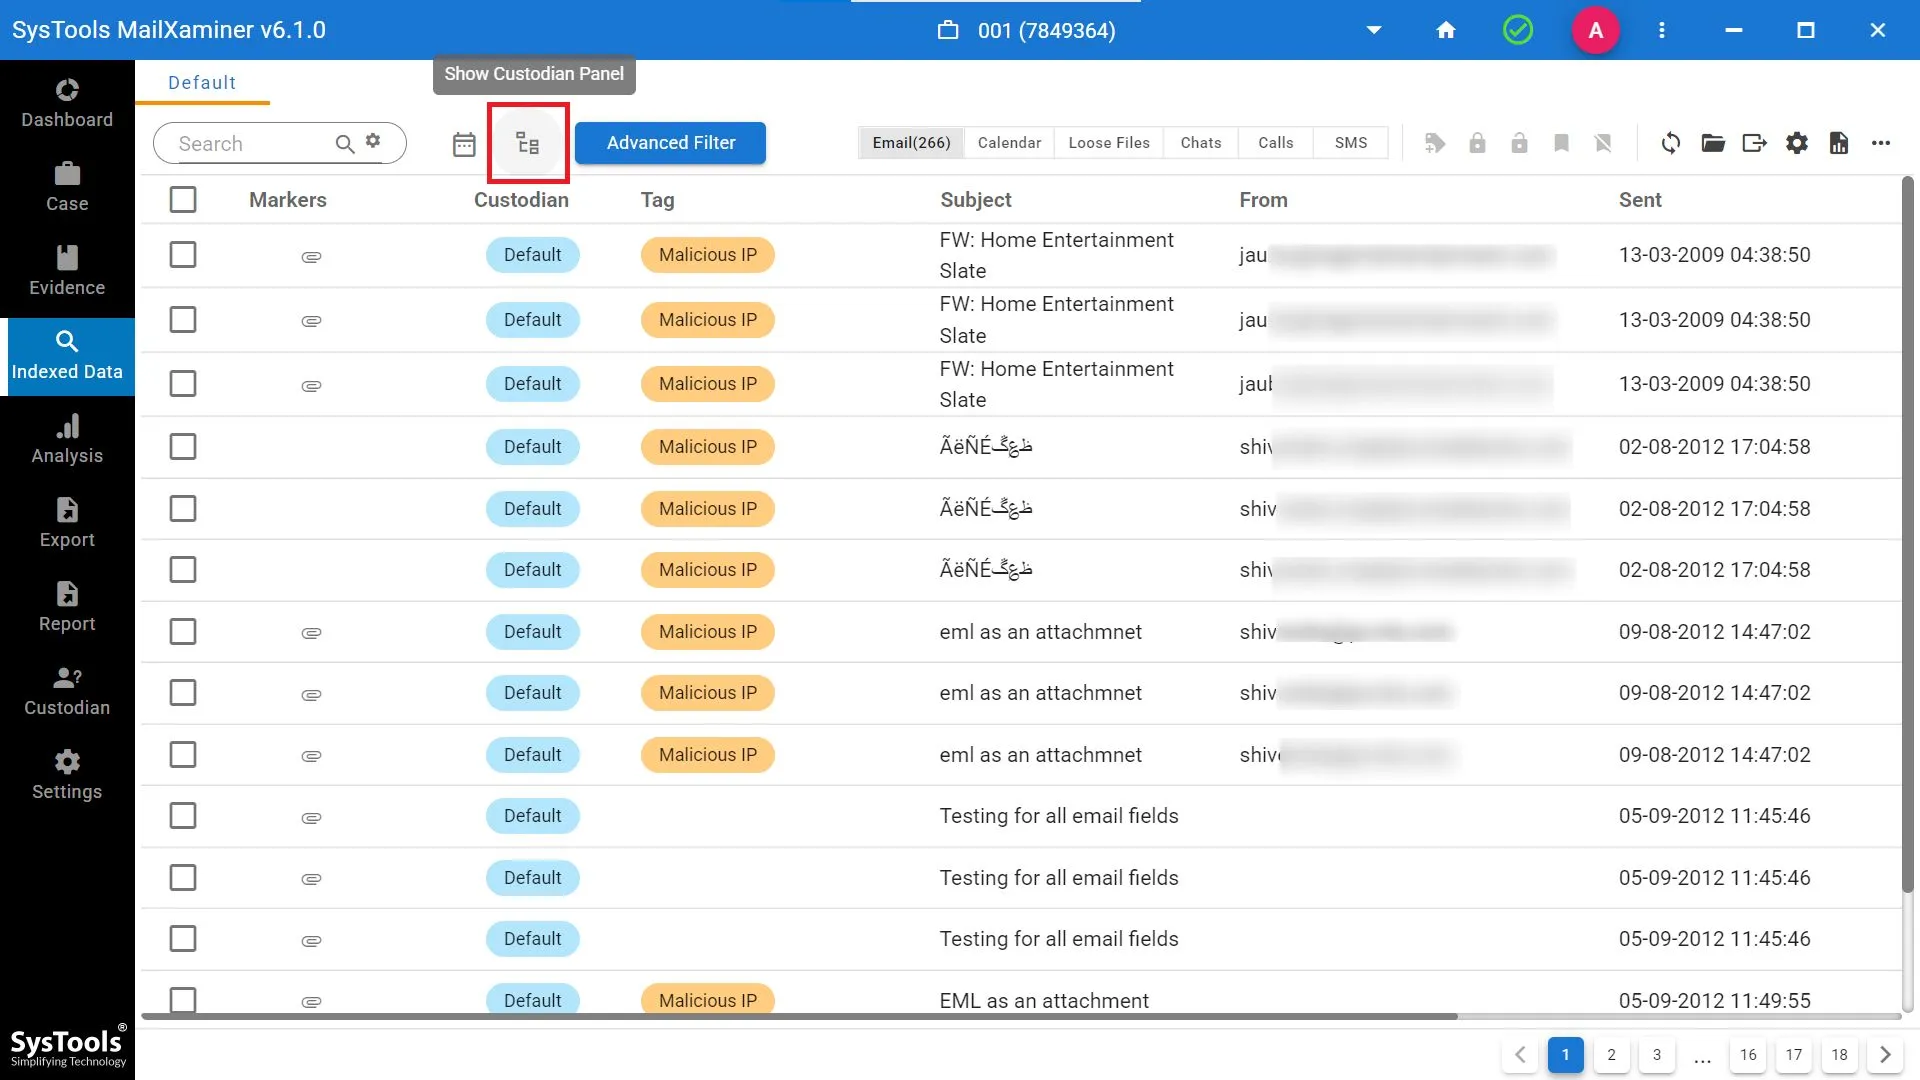
Task: Select checkbox for first eml as an attachmnet row
Action: tap(183, 632)
